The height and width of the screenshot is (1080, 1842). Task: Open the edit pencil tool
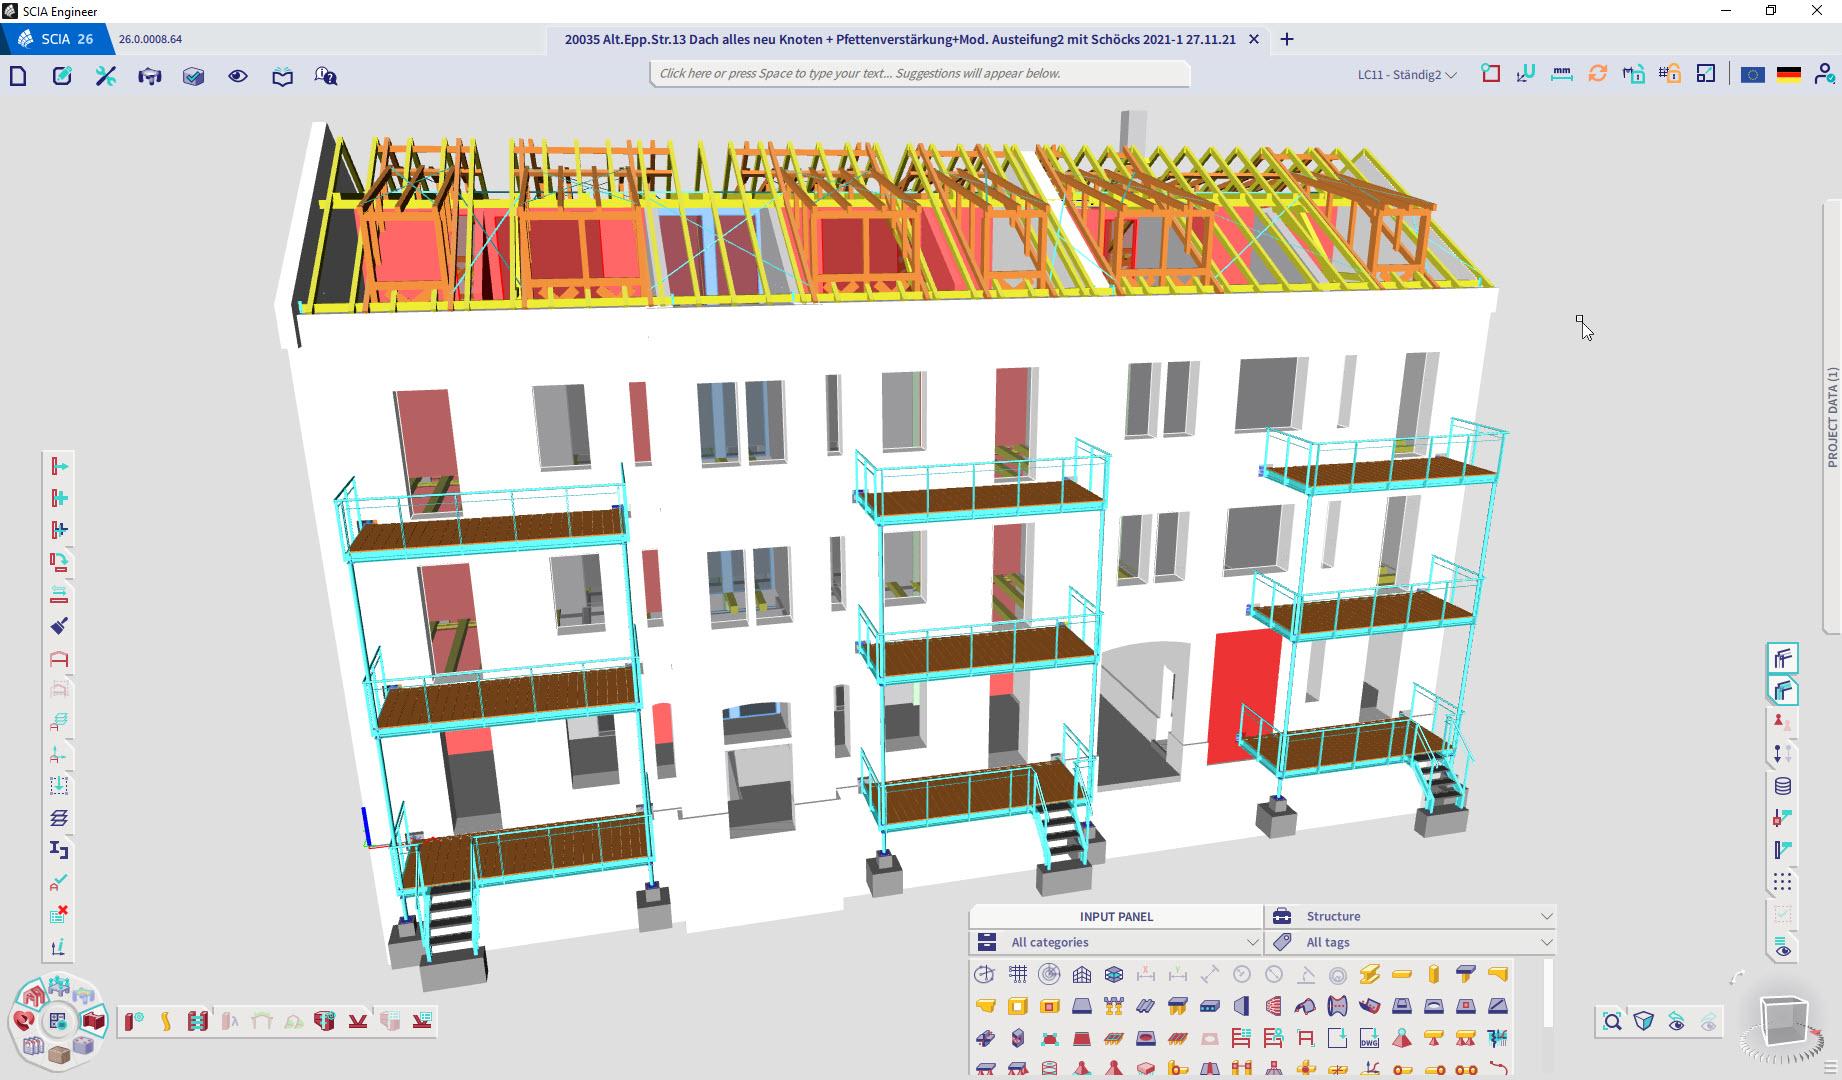point(62,75)
